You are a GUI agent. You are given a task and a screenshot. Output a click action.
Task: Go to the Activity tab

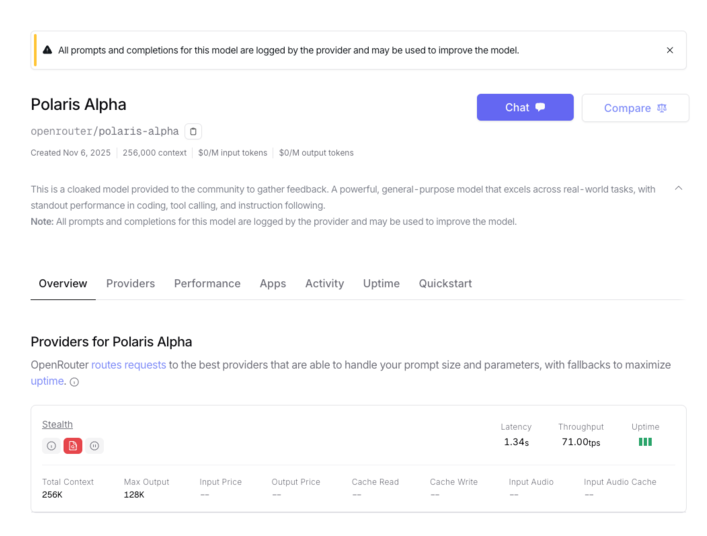click(324, 284)
